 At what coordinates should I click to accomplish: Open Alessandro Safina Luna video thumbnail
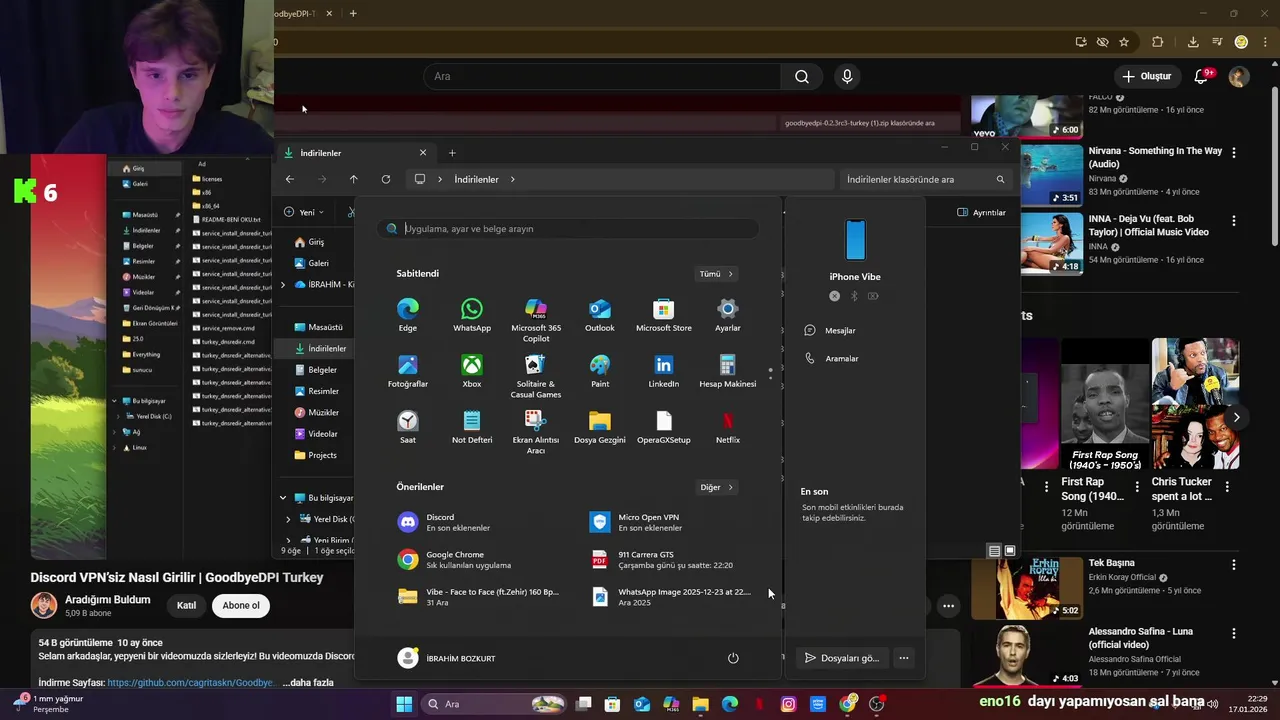tap(1027, 656)
